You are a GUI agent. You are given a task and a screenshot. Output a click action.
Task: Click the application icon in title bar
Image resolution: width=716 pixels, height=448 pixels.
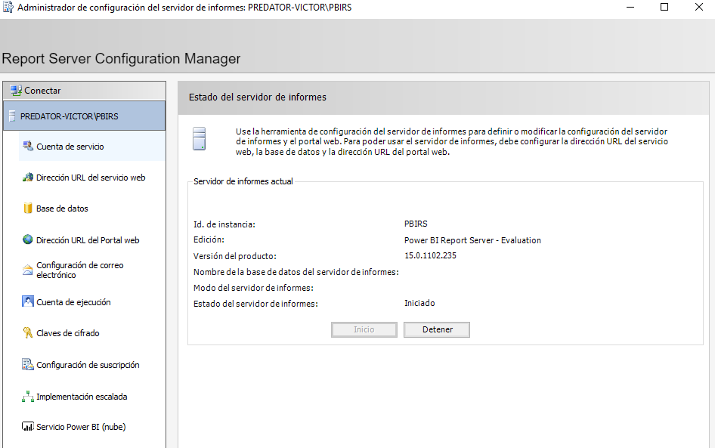pyautogui.click(x=9, y=8)
